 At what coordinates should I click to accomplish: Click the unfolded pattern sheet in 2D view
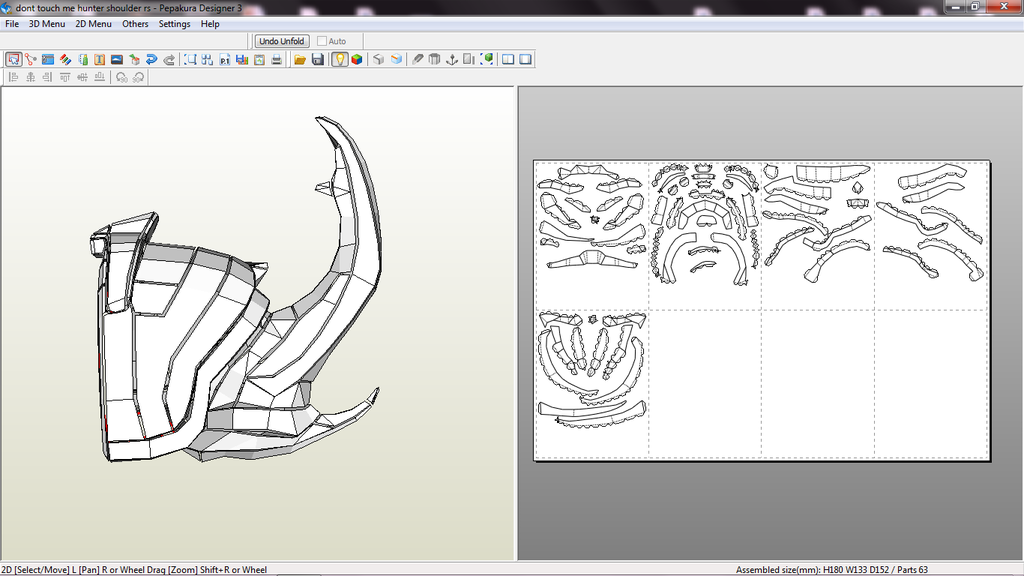tap(761, 310)
